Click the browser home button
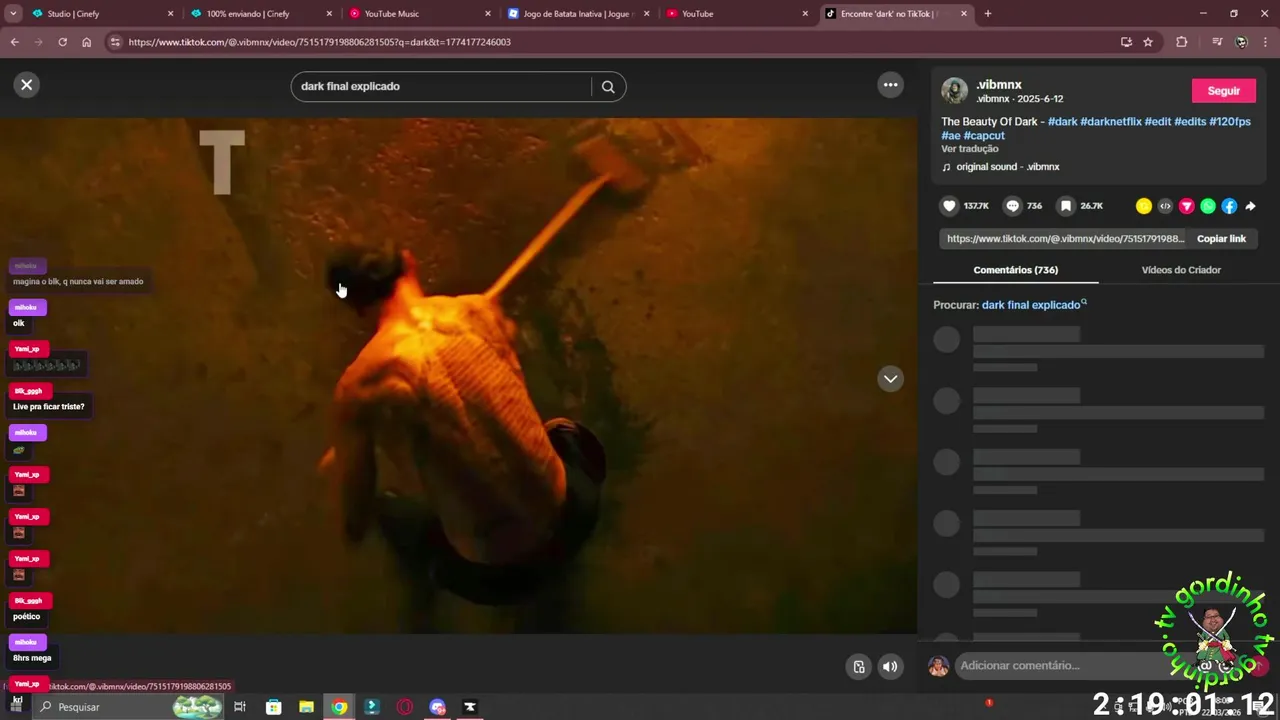 (87, 42)
